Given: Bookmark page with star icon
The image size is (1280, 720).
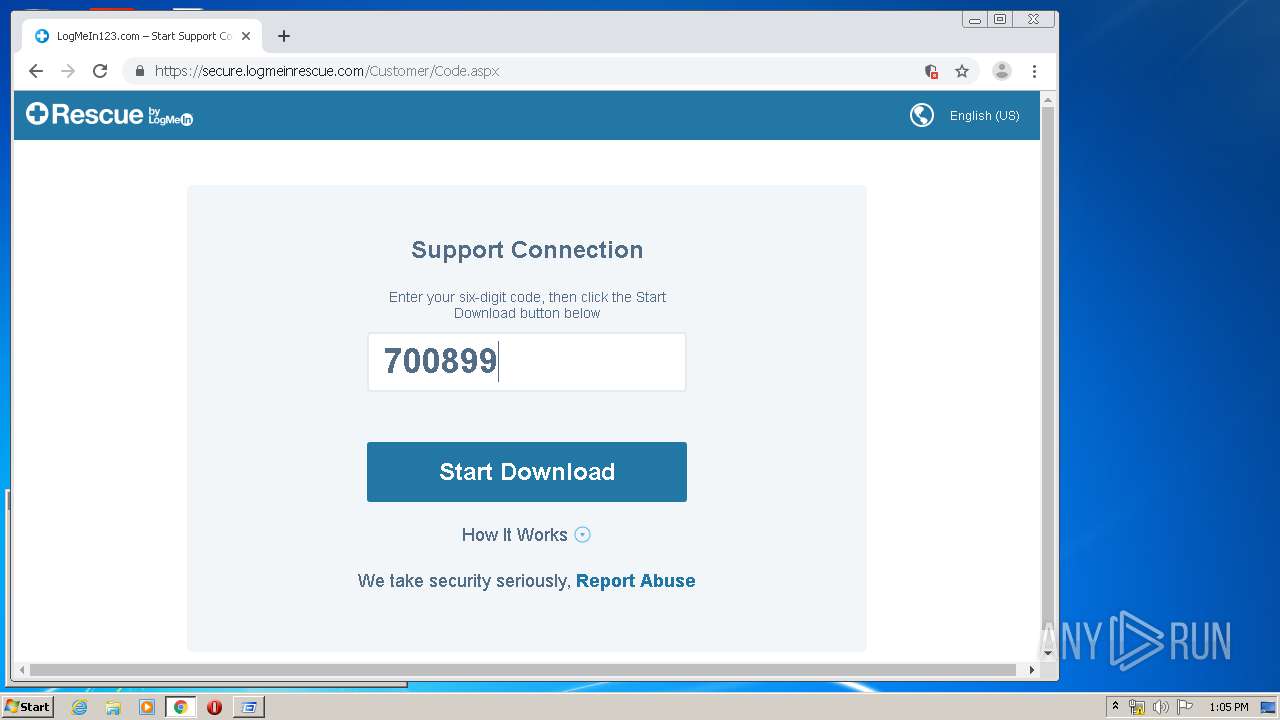Looking at the screenshot, I should [x=962, y=71].
